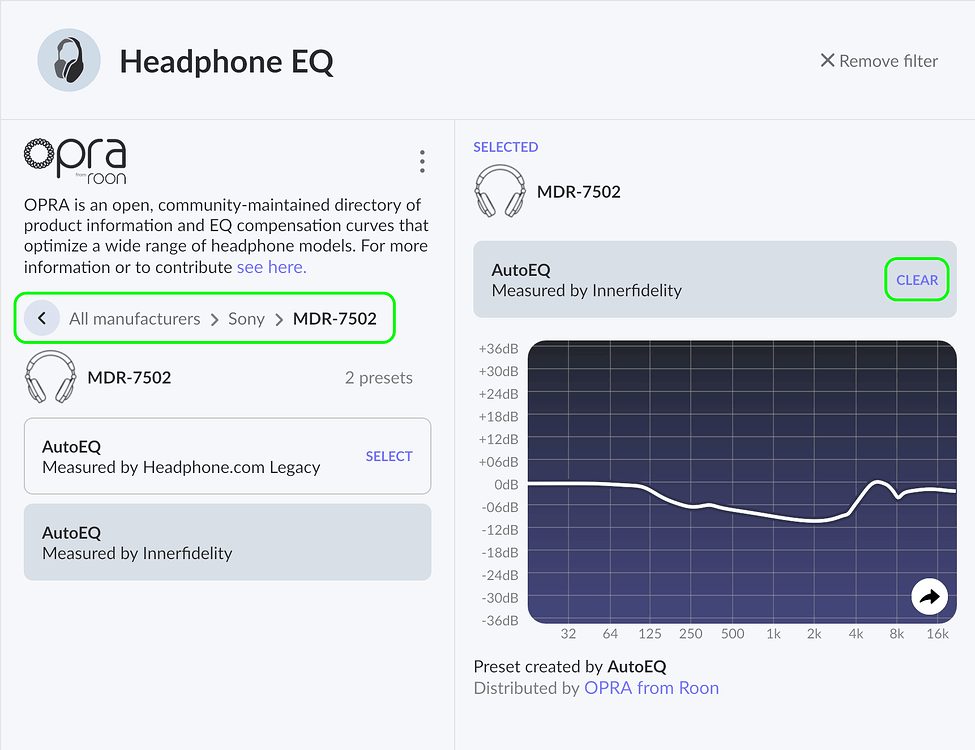Screen dimensions: 975x750
Task: Click the 250 frequency axis label
Action: [x=691, y=634]
